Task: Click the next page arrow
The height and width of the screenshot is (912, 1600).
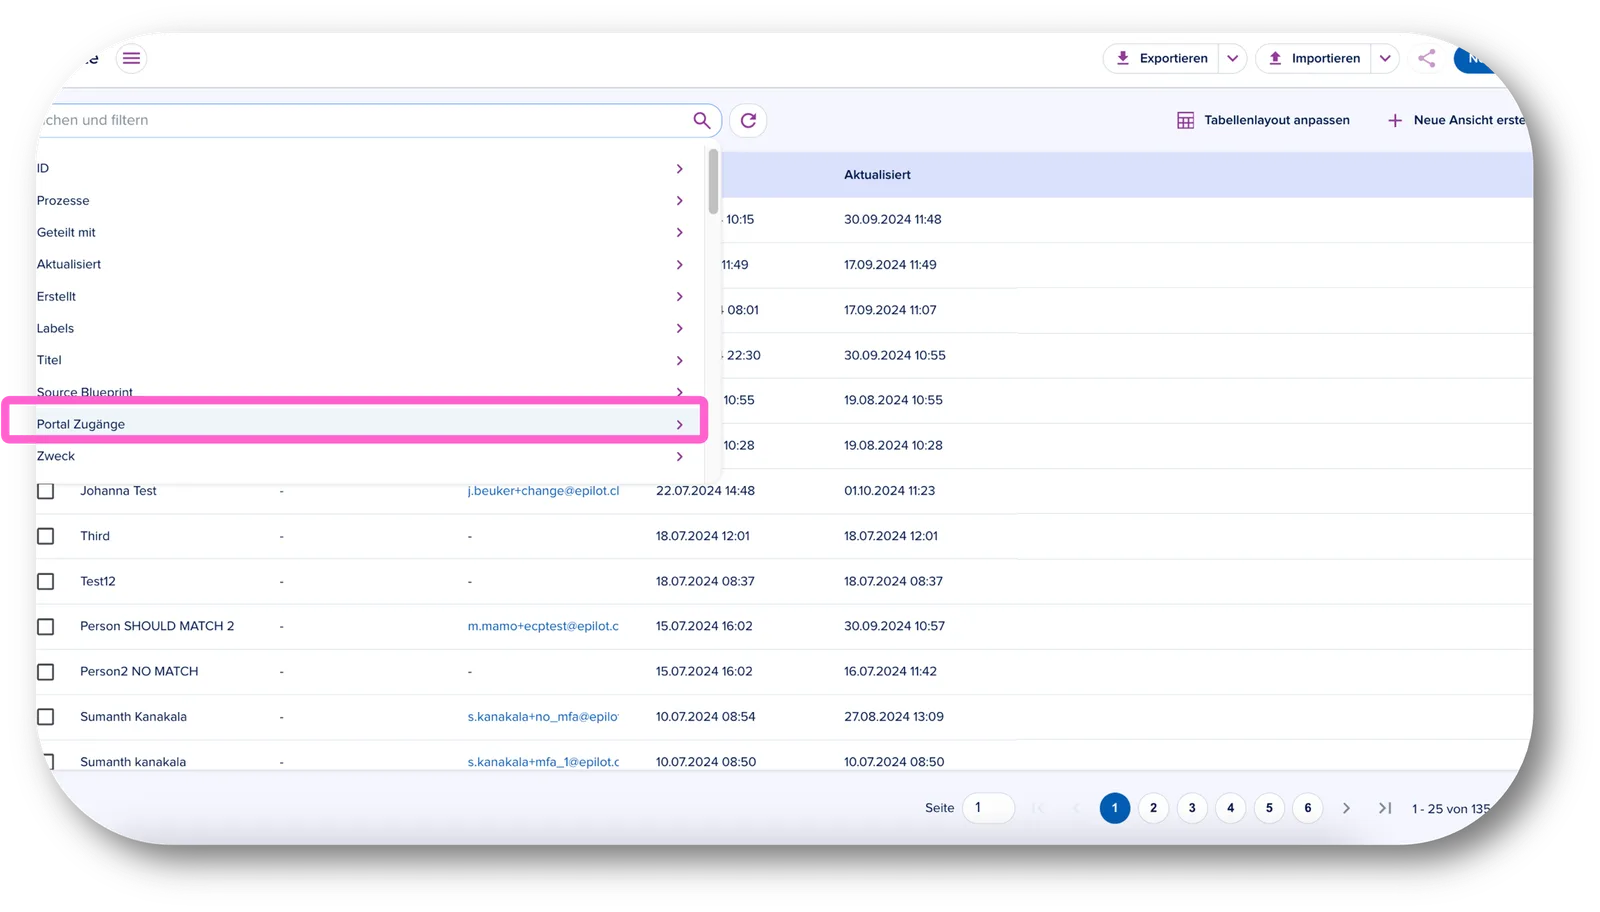Action: pos(1346,808)
